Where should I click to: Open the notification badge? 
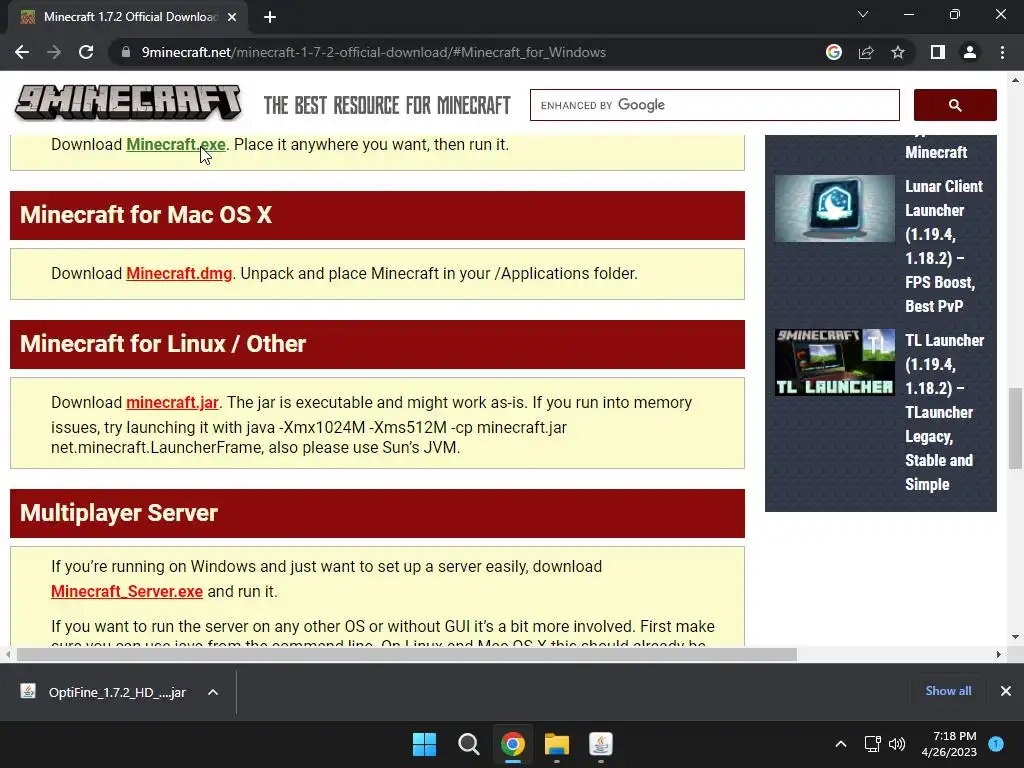click(996, 744)
